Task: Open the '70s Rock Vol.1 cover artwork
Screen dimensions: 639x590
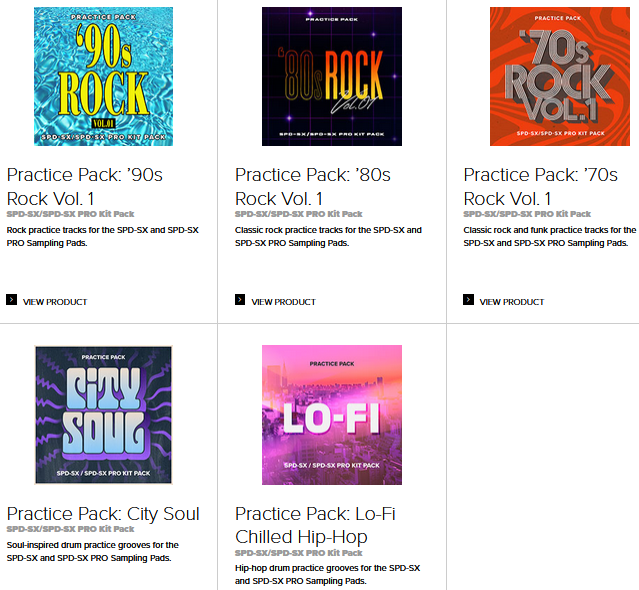Action: click(x=560, y=76)
